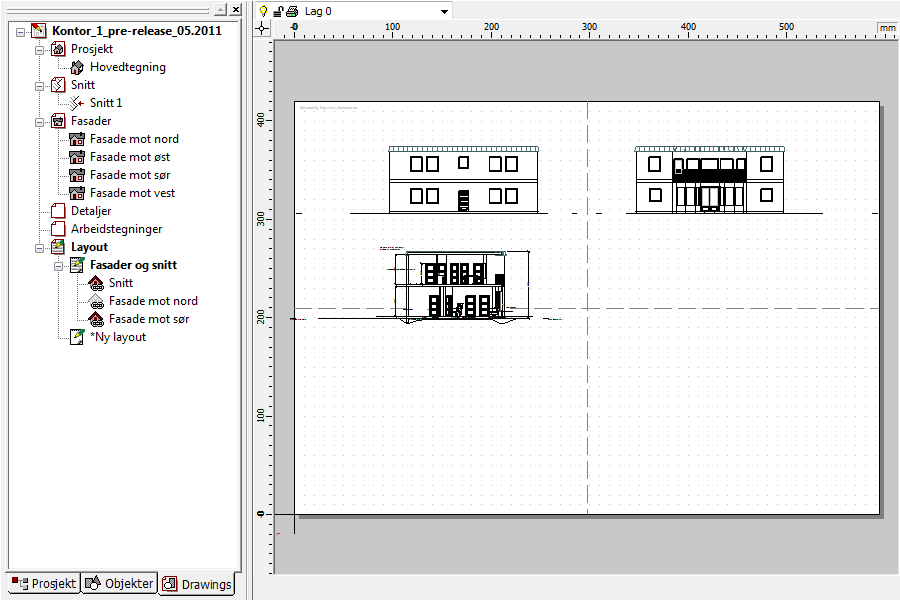
Task: Select Fasade mot vest entry
Action: pyautogui.click(x=132, y=193)
